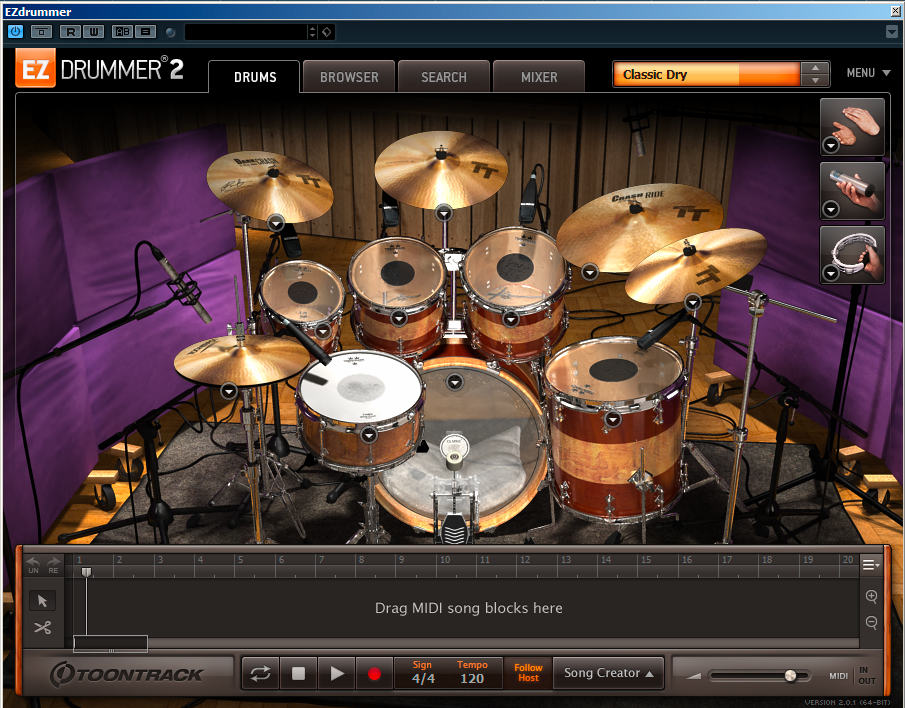Click the tambourine percussion thumbnail
Image resolution: width=905 pixels, height=708 pixels.
point(852,254)
